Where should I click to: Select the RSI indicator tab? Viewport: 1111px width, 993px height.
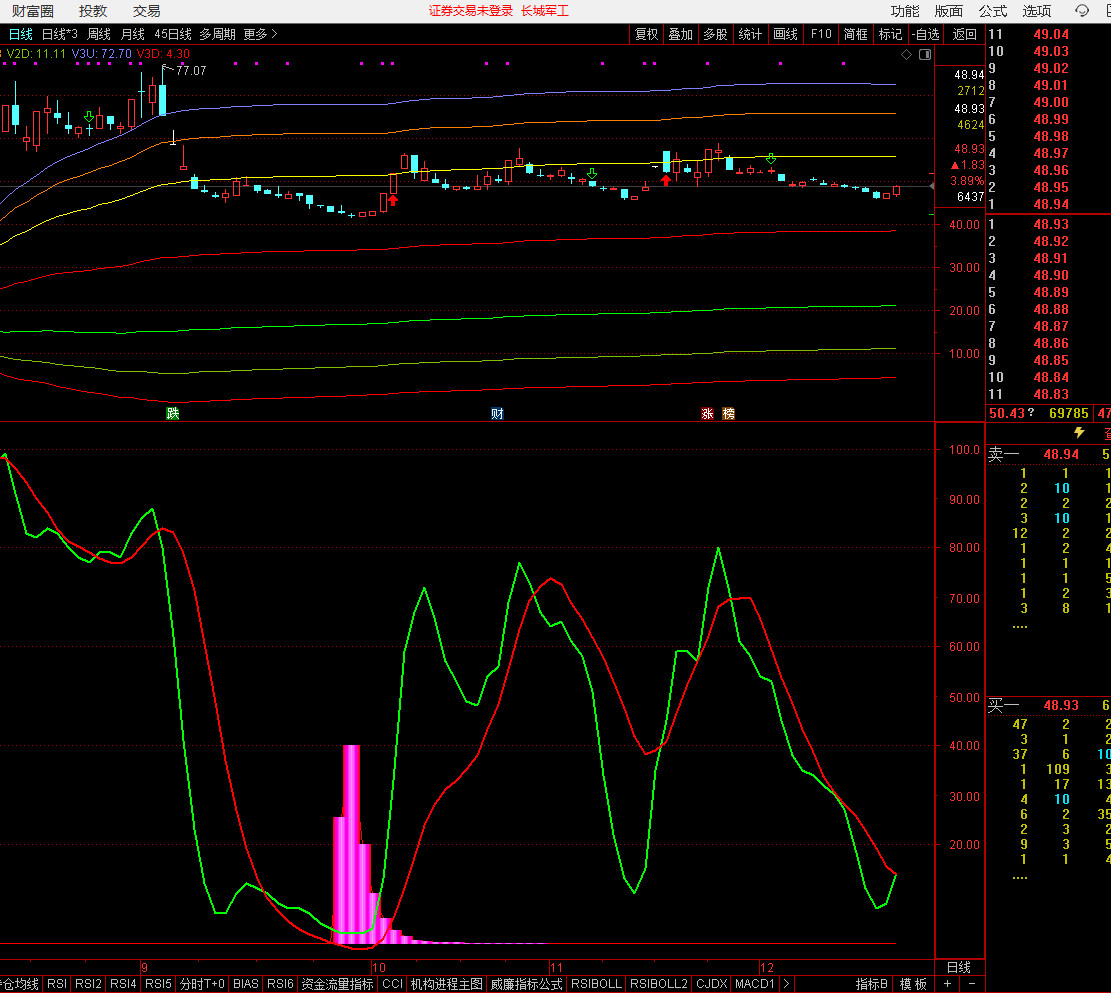[57, 984]
